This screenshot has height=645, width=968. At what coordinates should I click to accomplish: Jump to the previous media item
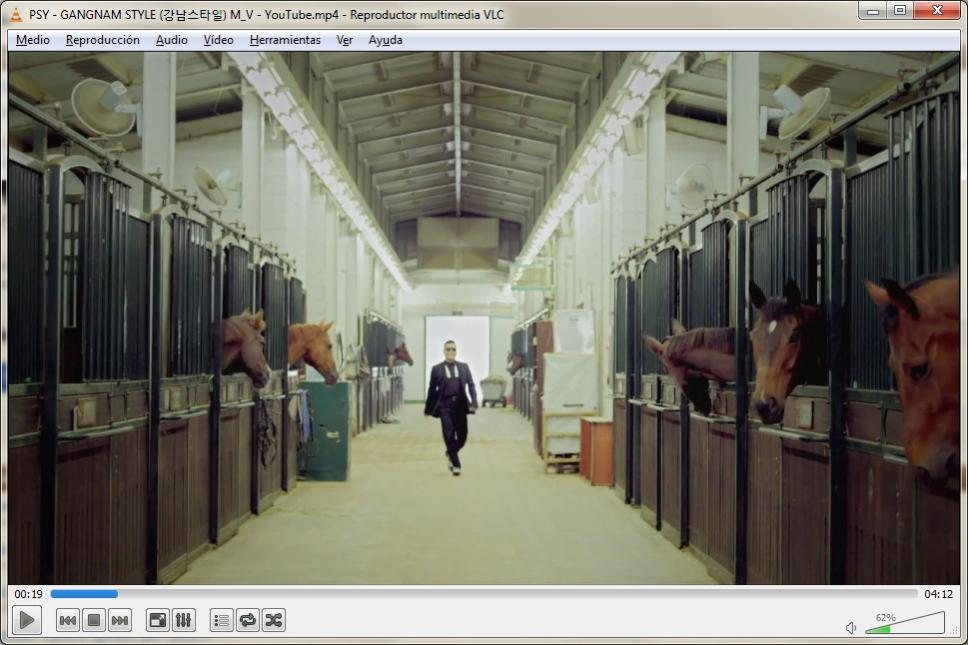[68, 620]
